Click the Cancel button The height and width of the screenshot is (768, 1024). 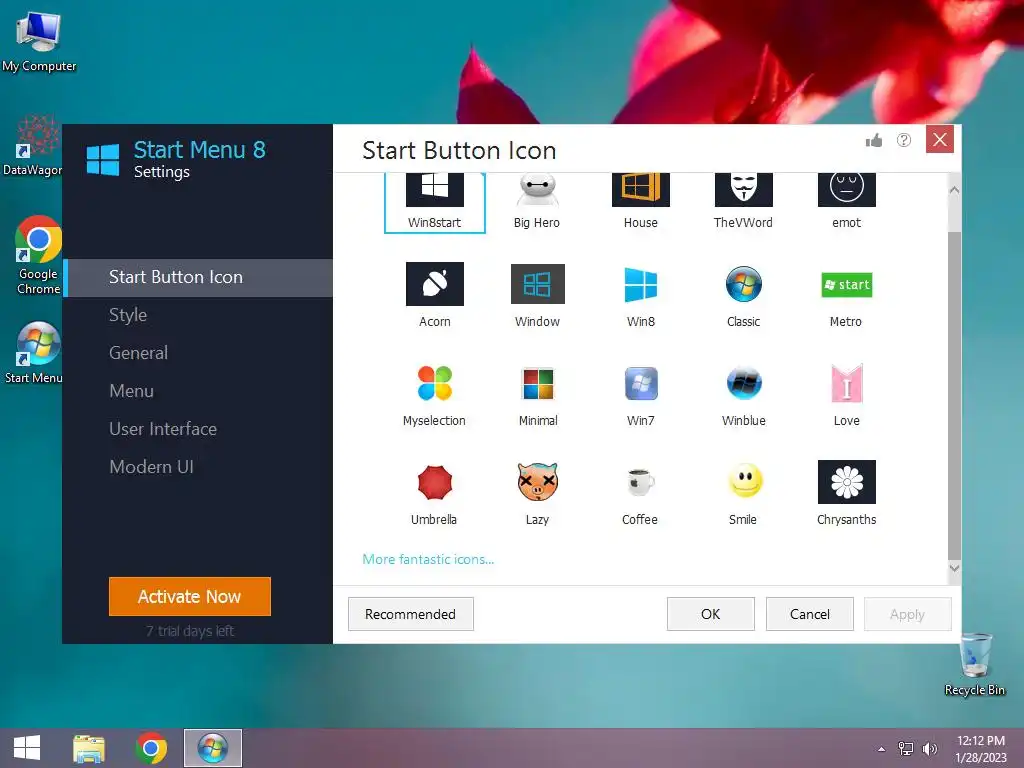click(x=810, y=614)
